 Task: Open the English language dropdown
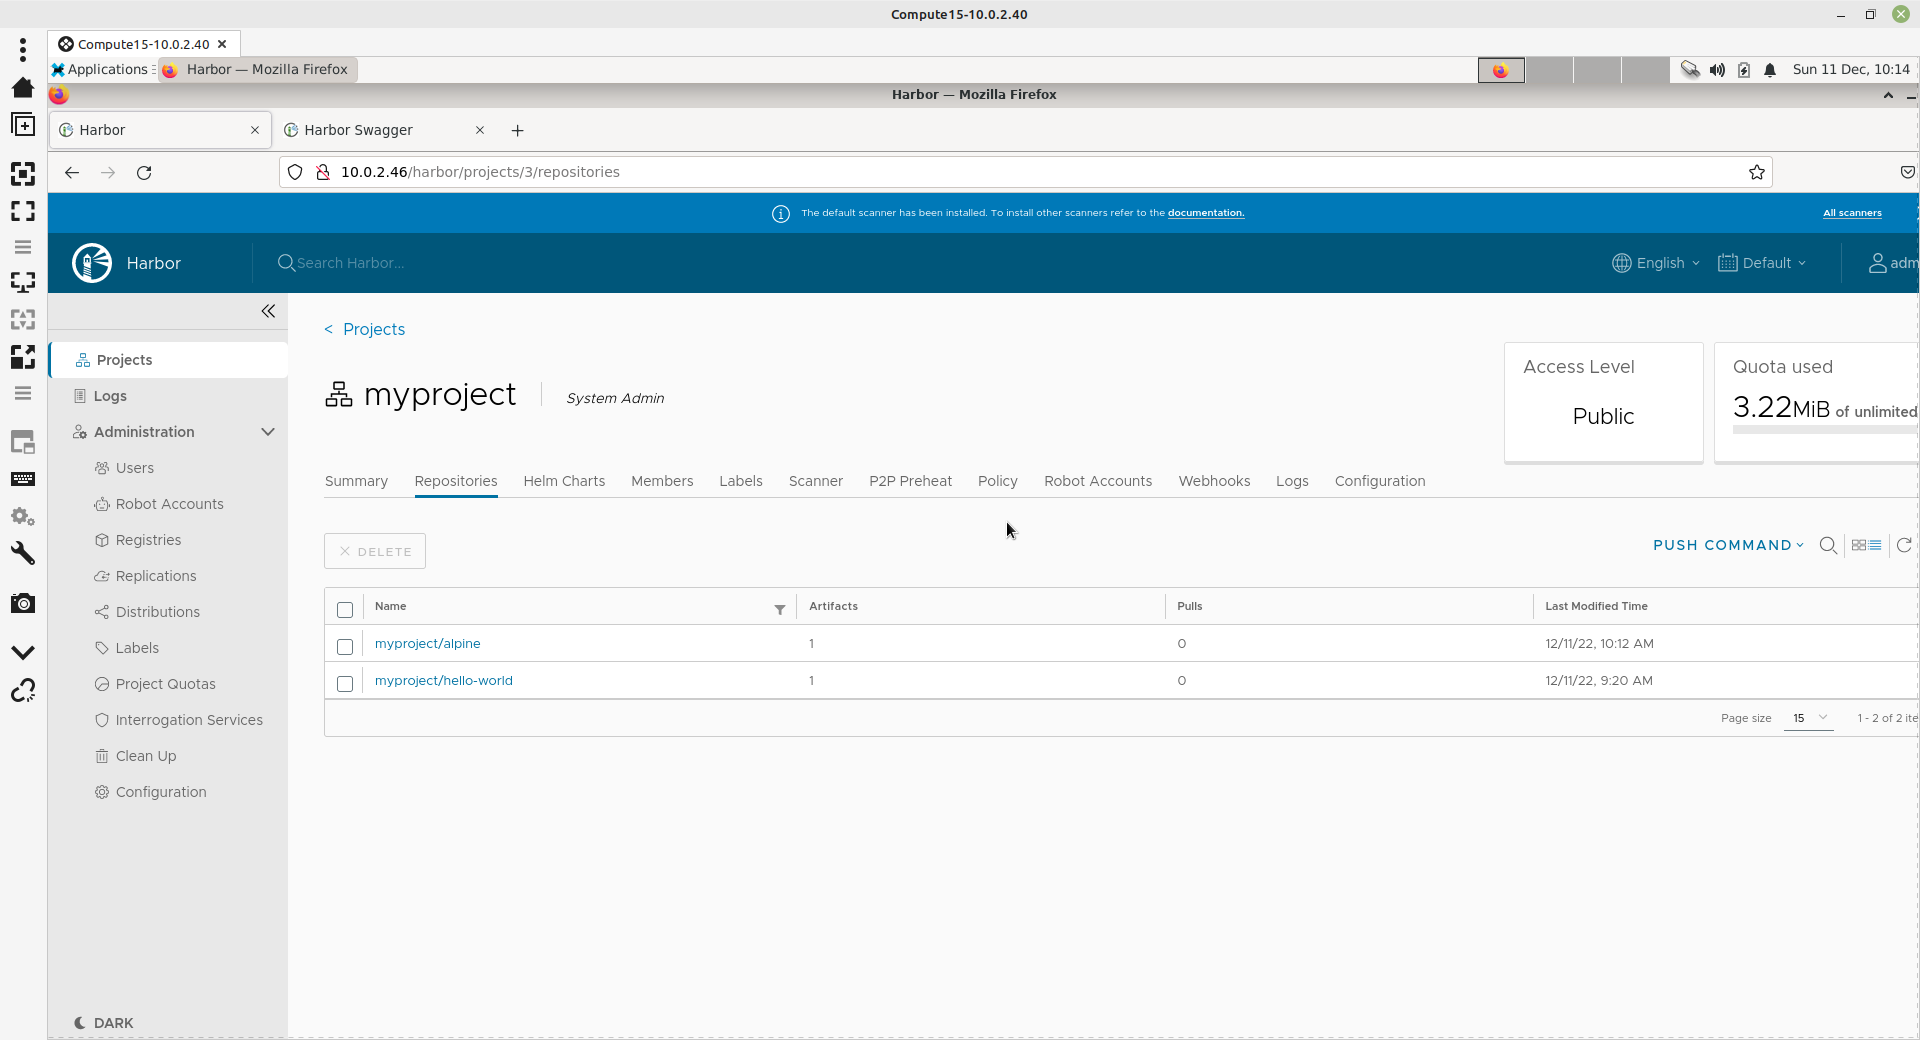pos(1656,263)
